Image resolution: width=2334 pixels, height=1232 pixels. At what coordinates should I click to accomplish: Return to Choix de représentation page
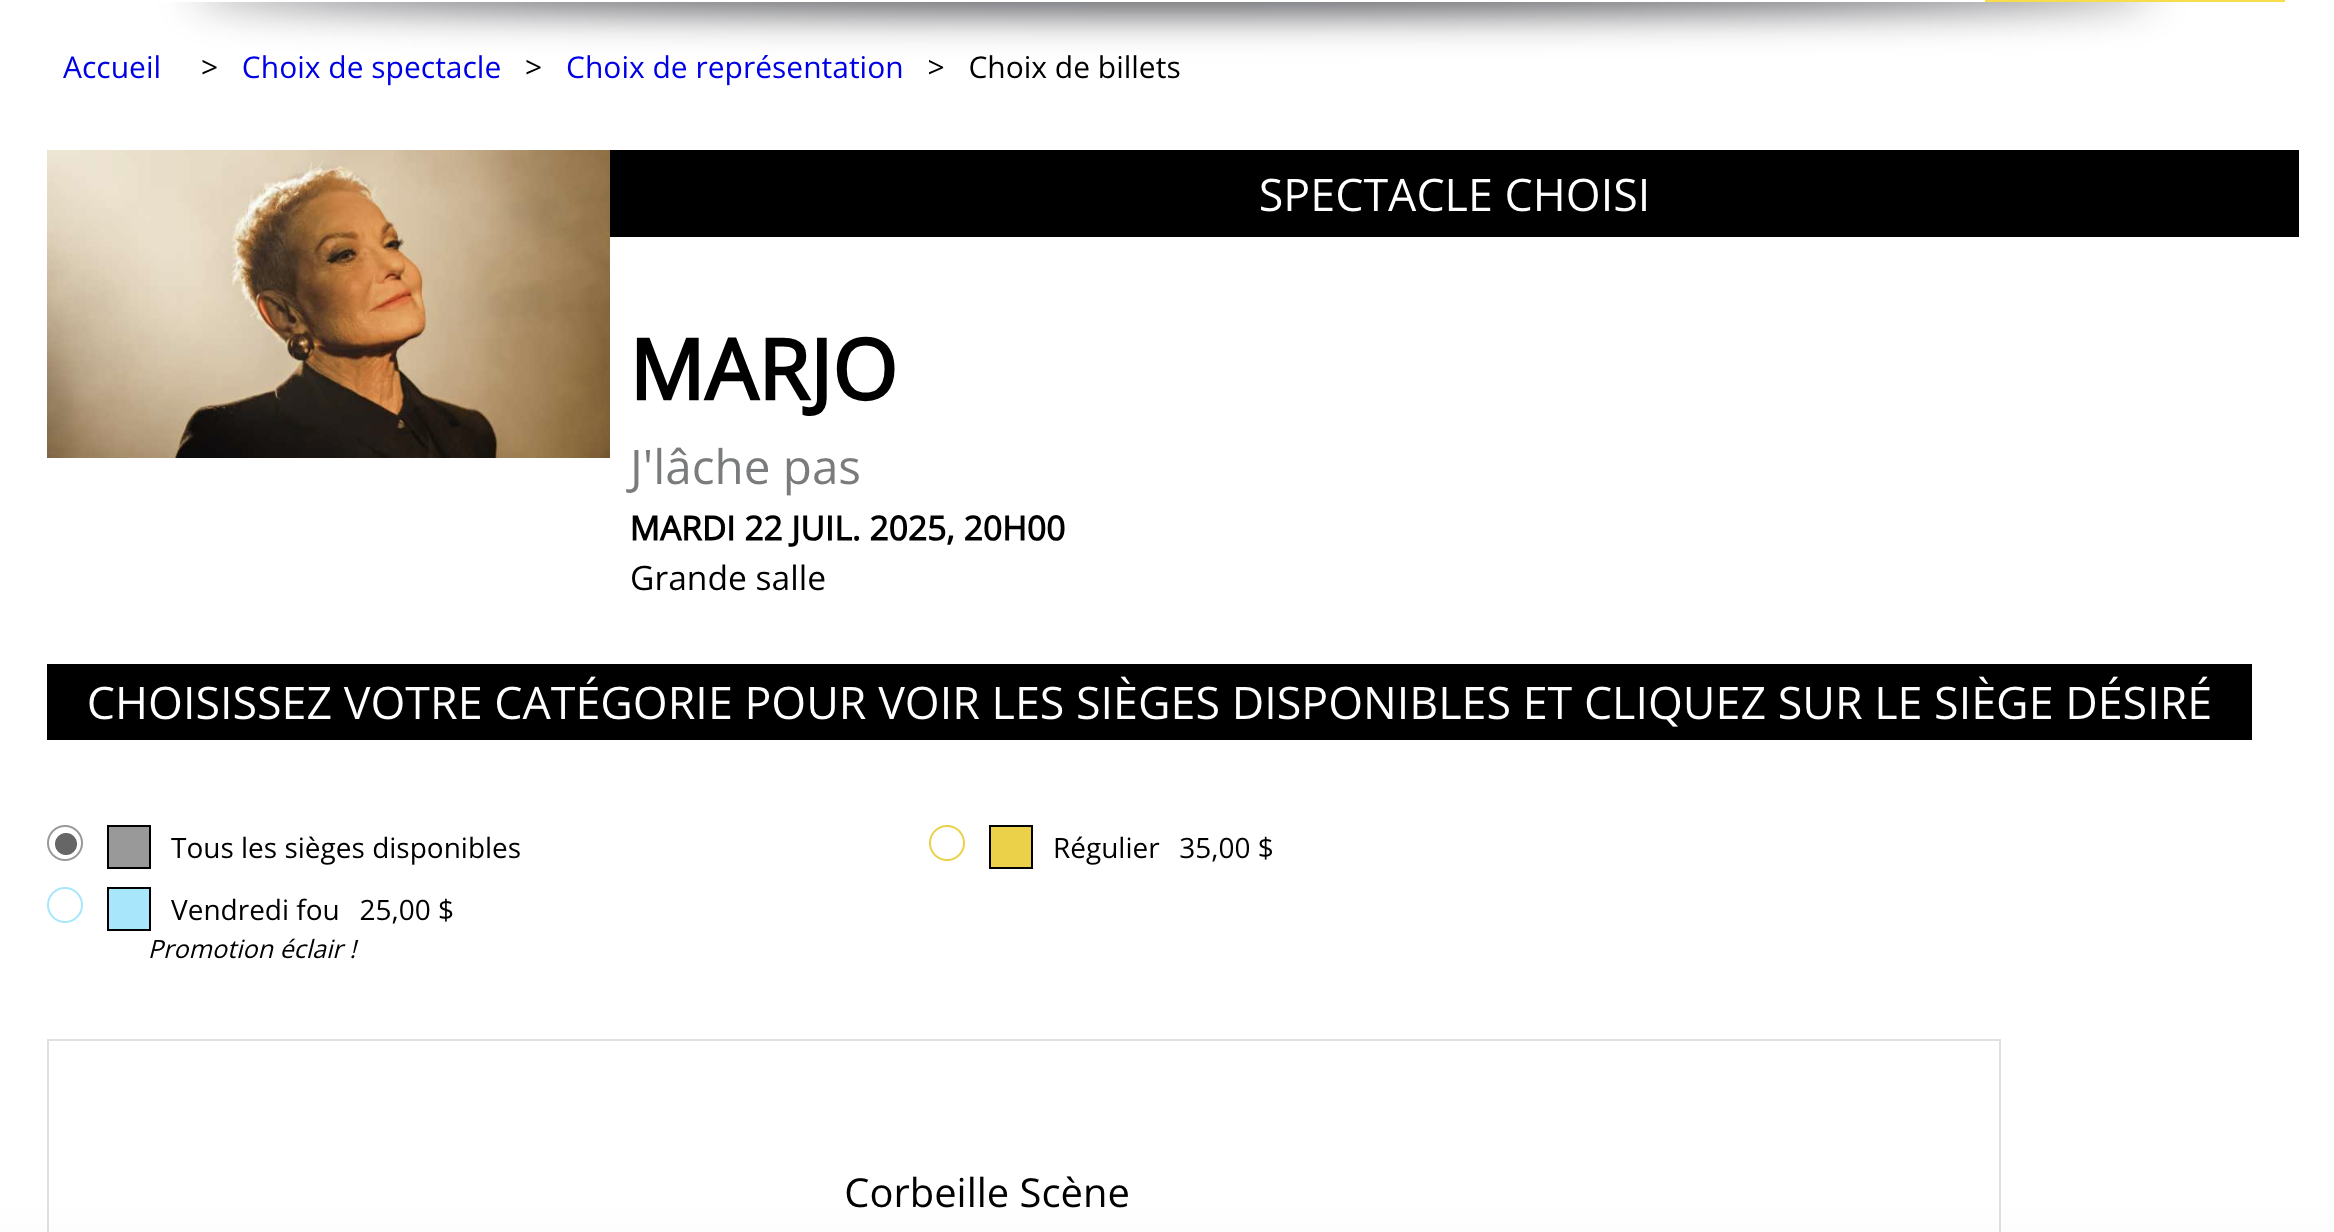click(x=734, y=67)
